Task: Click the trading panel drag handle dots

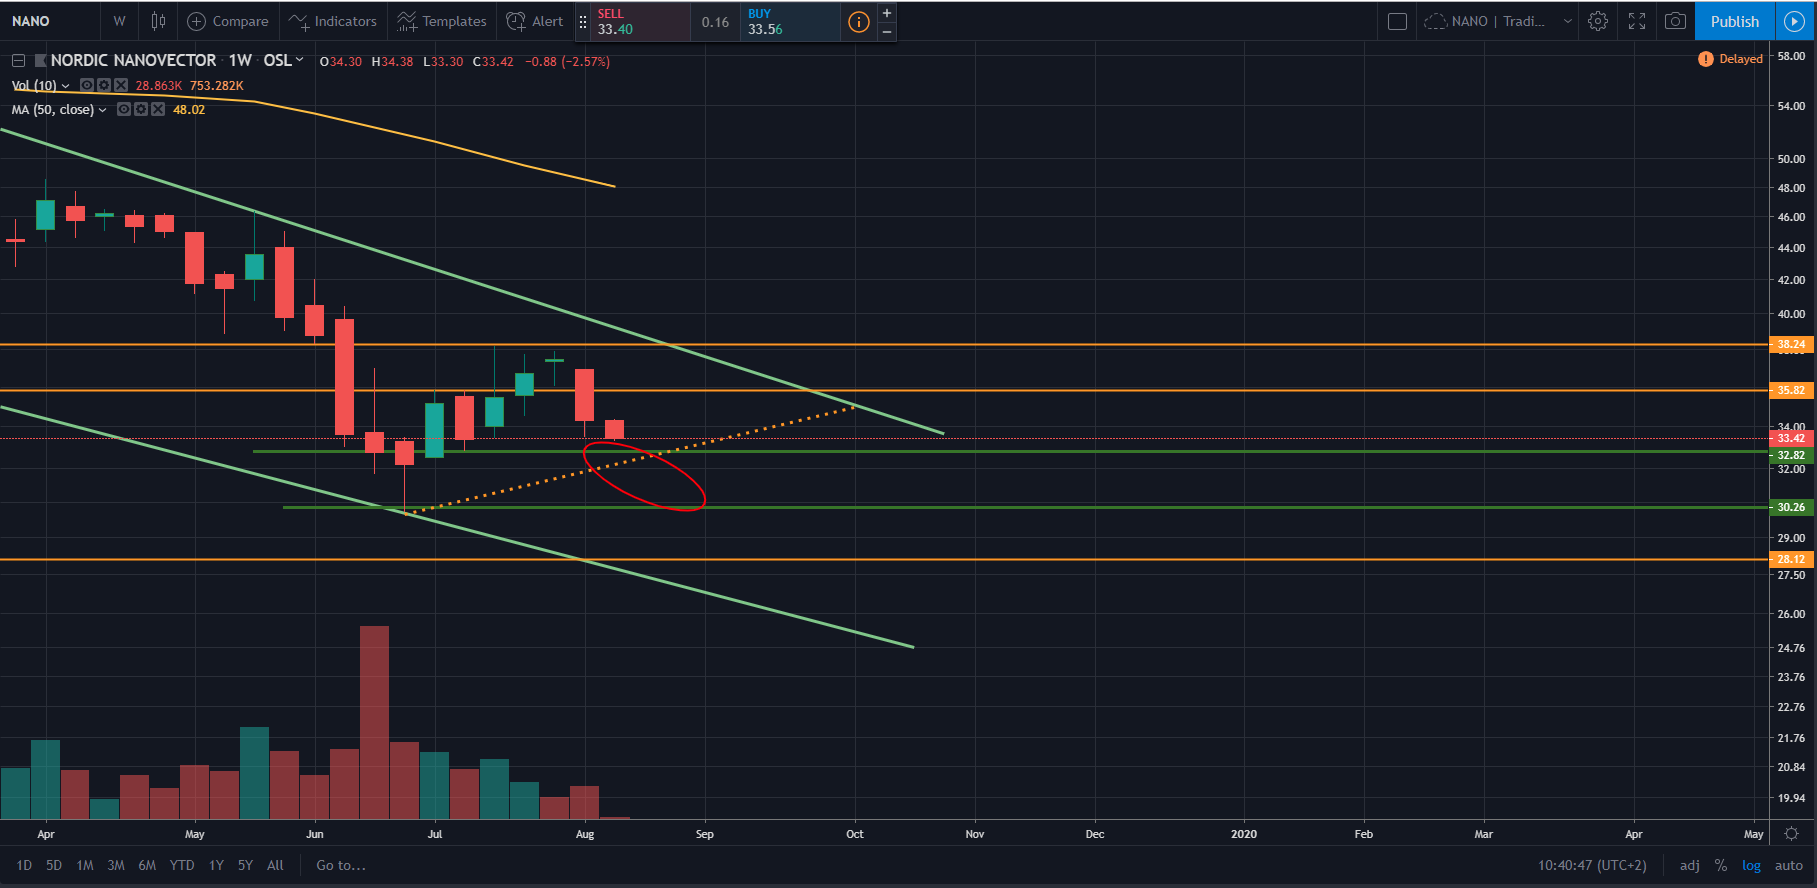Action: point(582,21)
